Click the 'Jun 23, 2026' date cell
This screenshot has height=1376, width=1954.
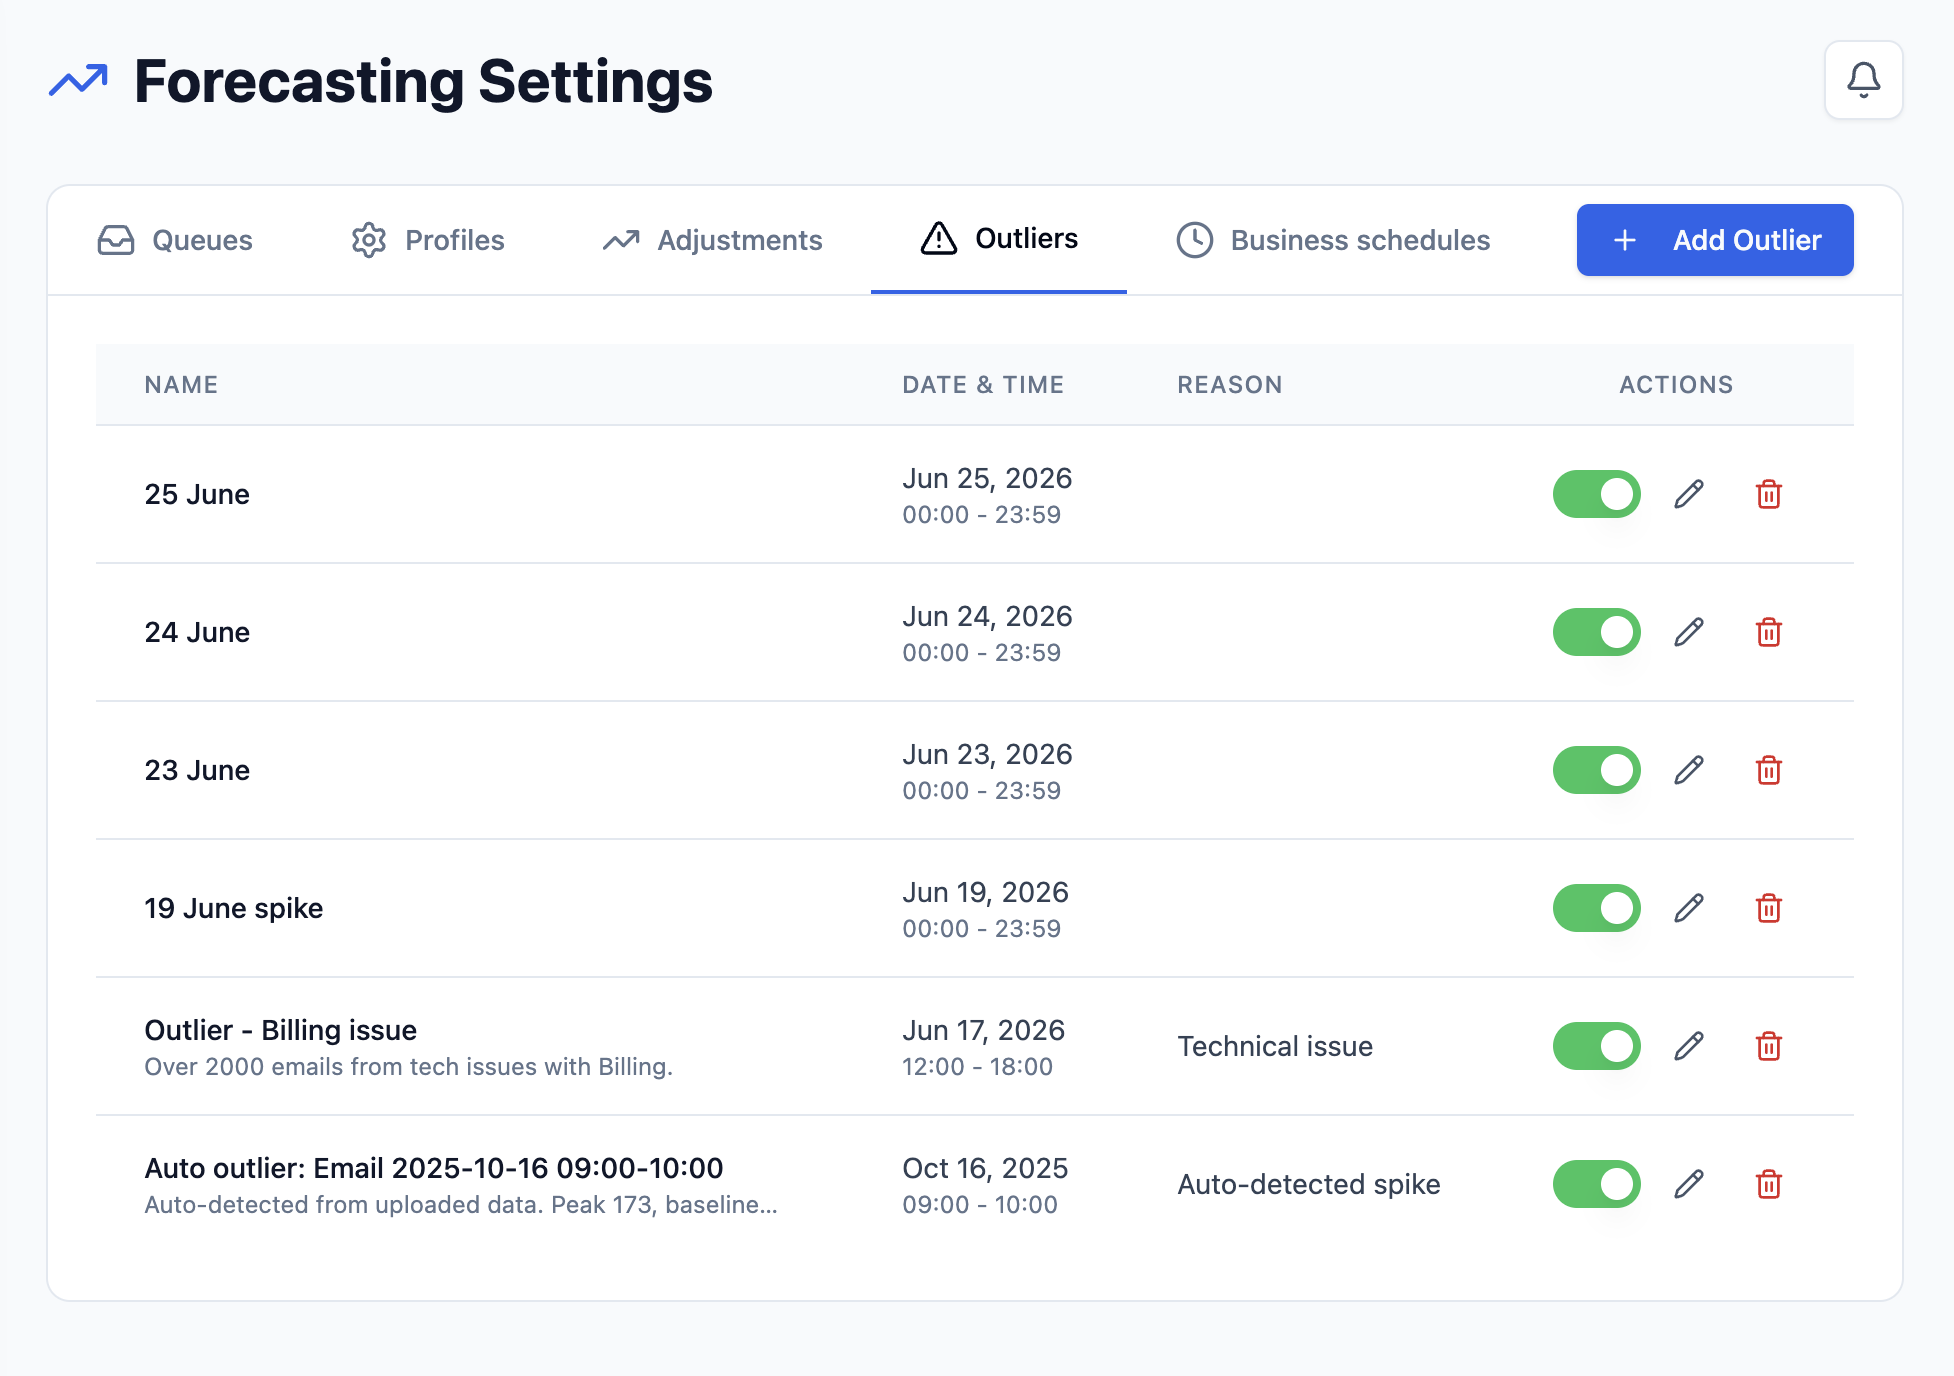point(987,754)
